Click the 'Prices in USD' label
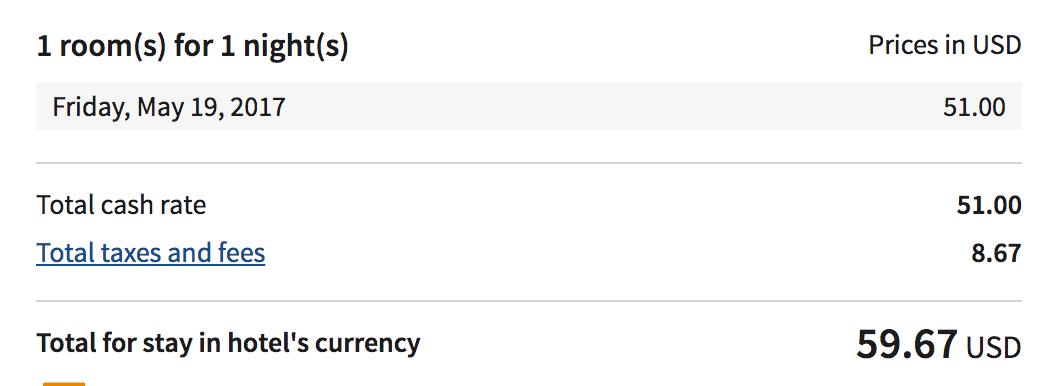The image size is (1046, 386). click(945, 45)
